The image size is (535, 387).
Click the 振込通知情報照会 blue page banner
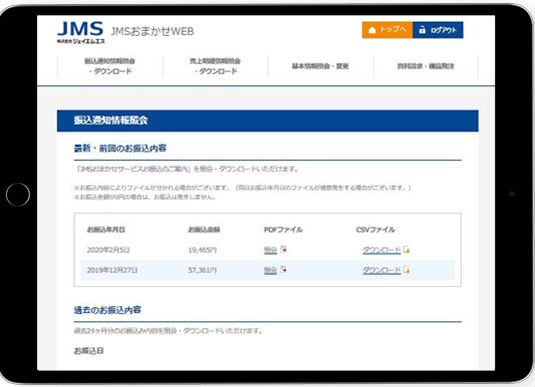tap(268, 121)
